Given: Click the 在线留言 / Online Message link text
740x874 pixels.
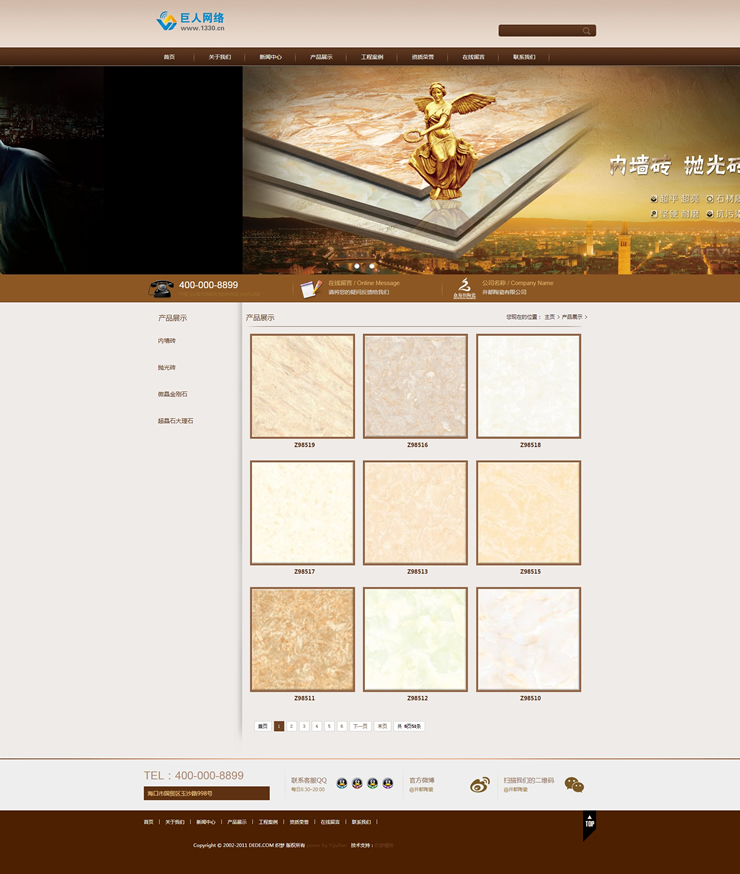Looking at the screenshot, I should [364, 283].
